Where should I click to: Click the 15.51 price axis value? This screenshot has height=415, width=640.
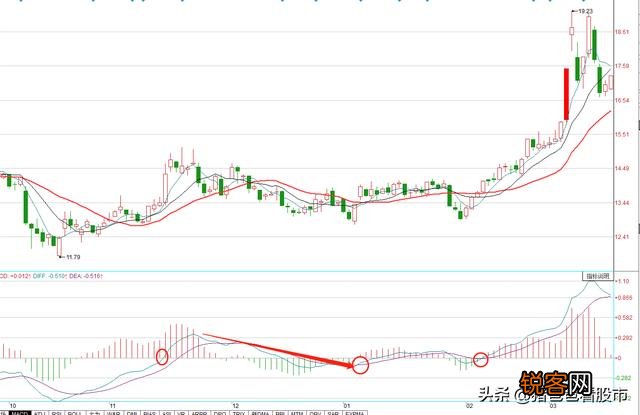[622, 134]
